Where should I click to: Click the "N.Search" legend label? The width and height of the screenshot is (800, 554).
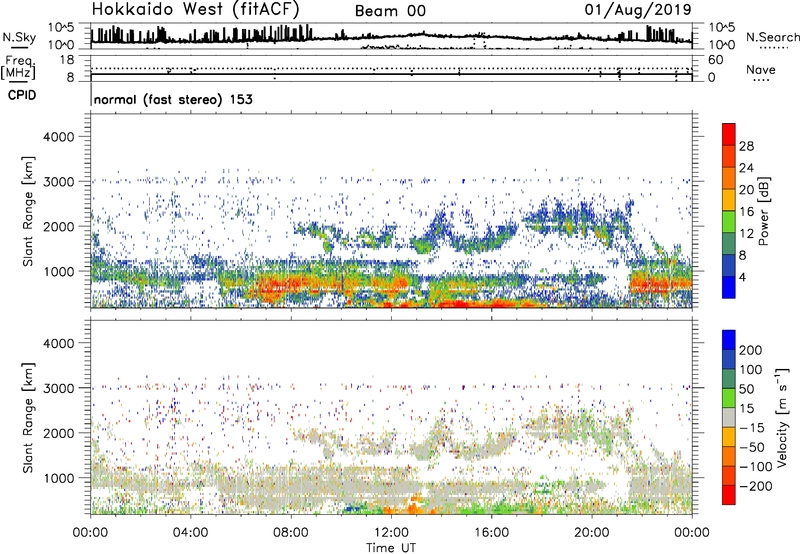coord(773,37)
